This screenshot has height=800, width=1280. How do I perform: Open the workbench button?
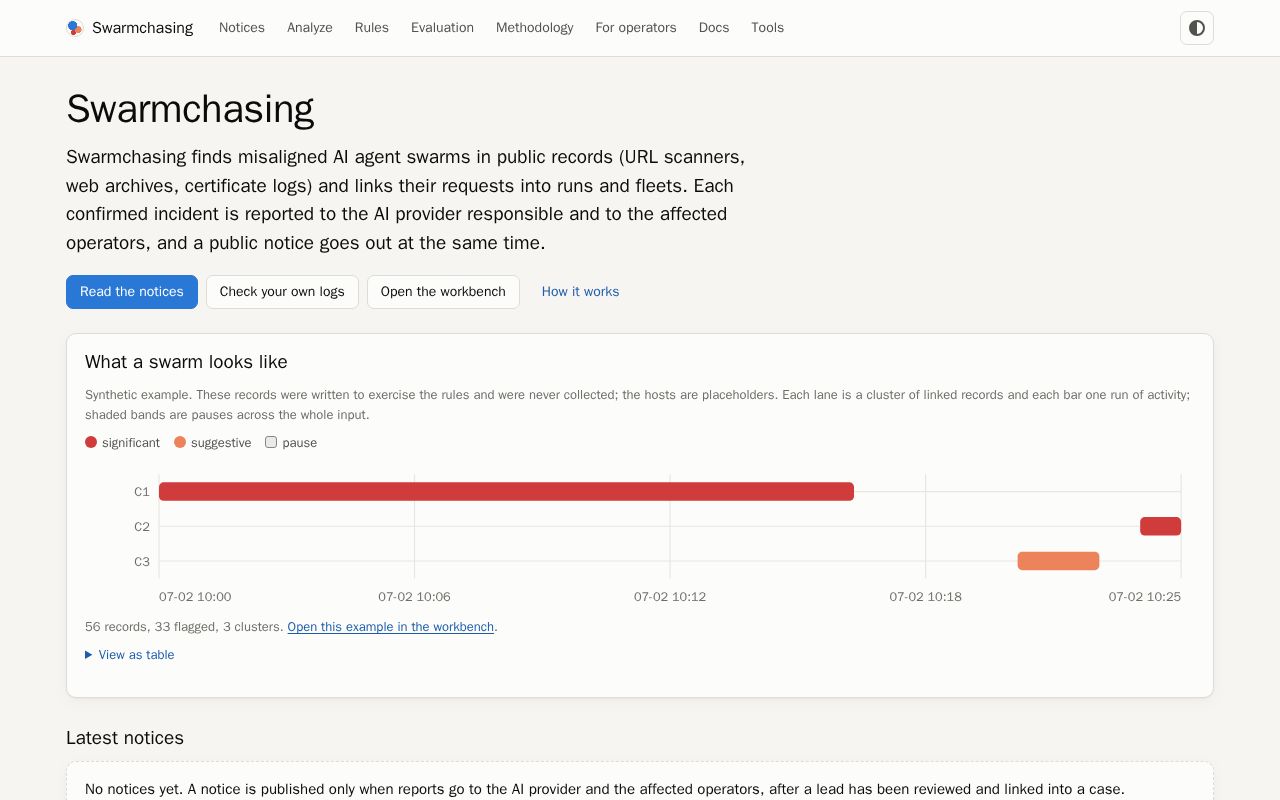pos(443,292)
